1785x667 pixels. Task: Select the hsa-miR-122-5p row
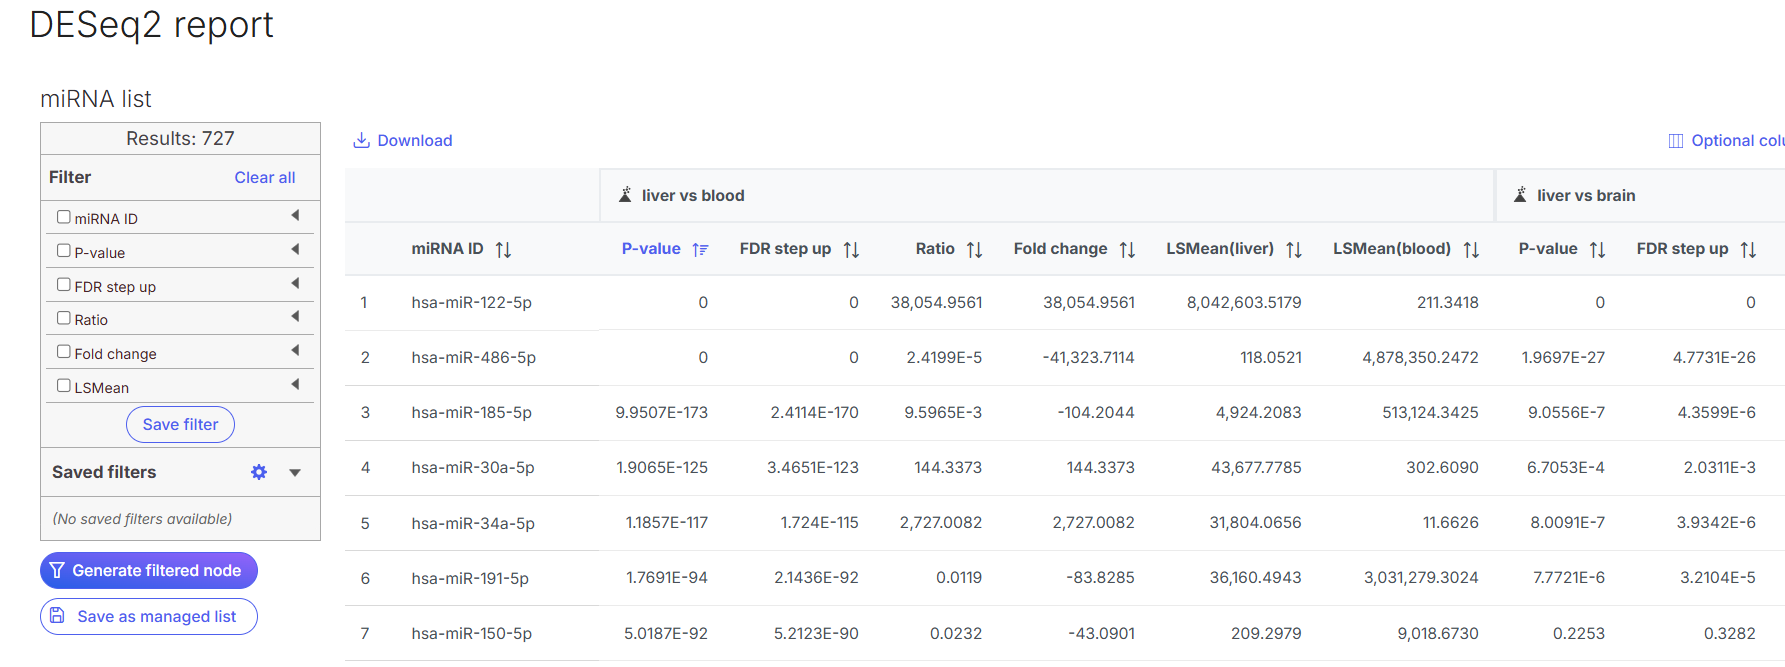coord(471,303)
